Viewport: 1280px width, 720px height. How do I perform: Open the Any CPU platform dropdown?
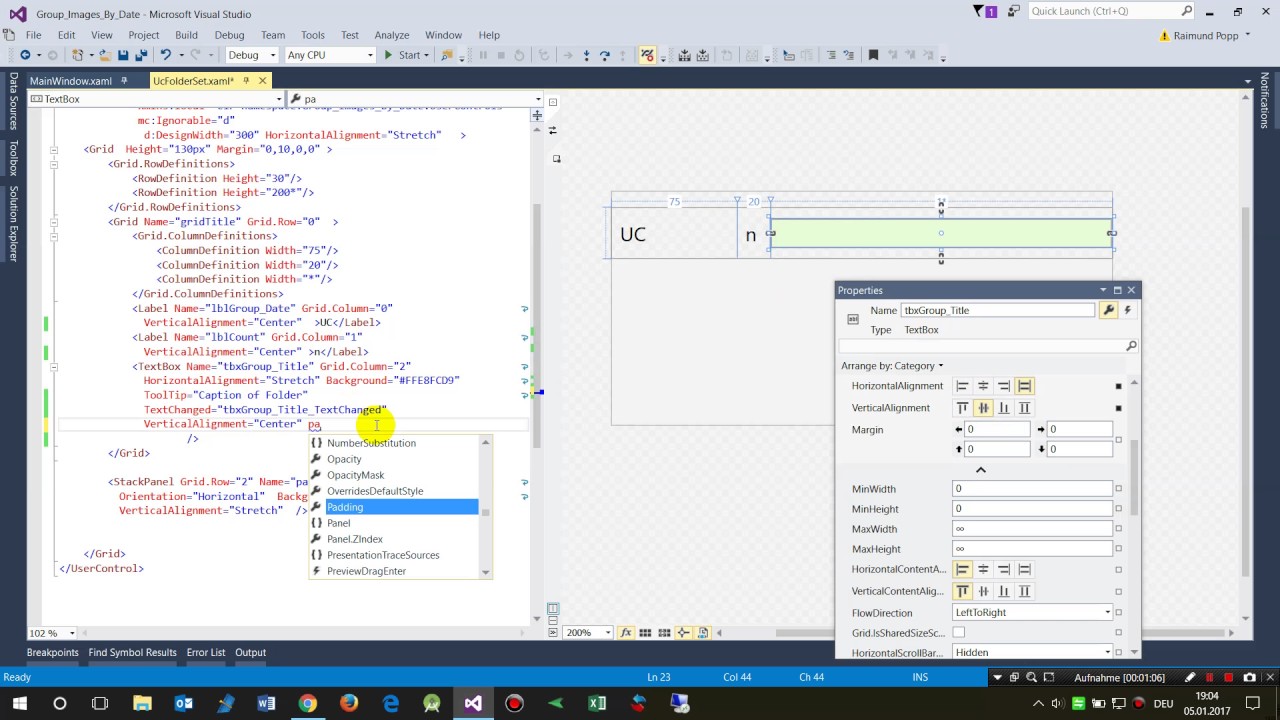coord(329,55)
